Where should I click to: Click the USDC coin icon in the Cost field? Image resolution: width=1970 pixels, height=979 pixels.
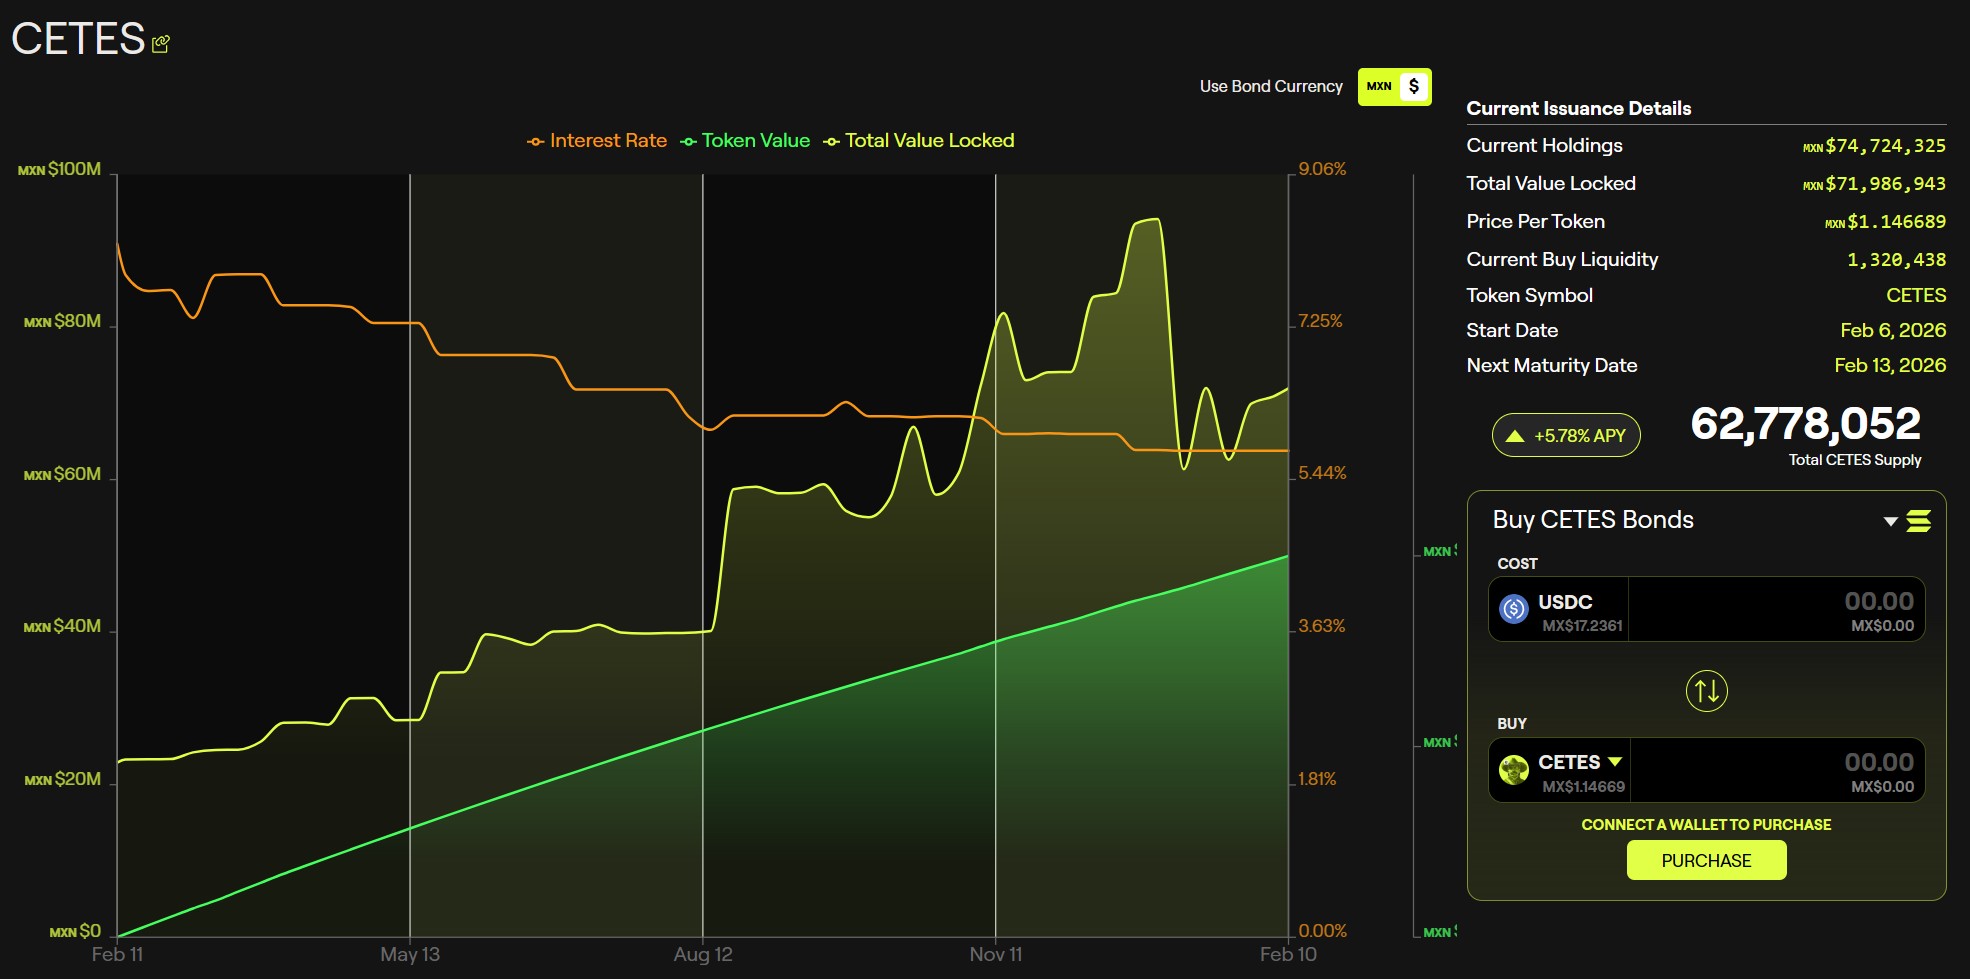click(1513, 609)
